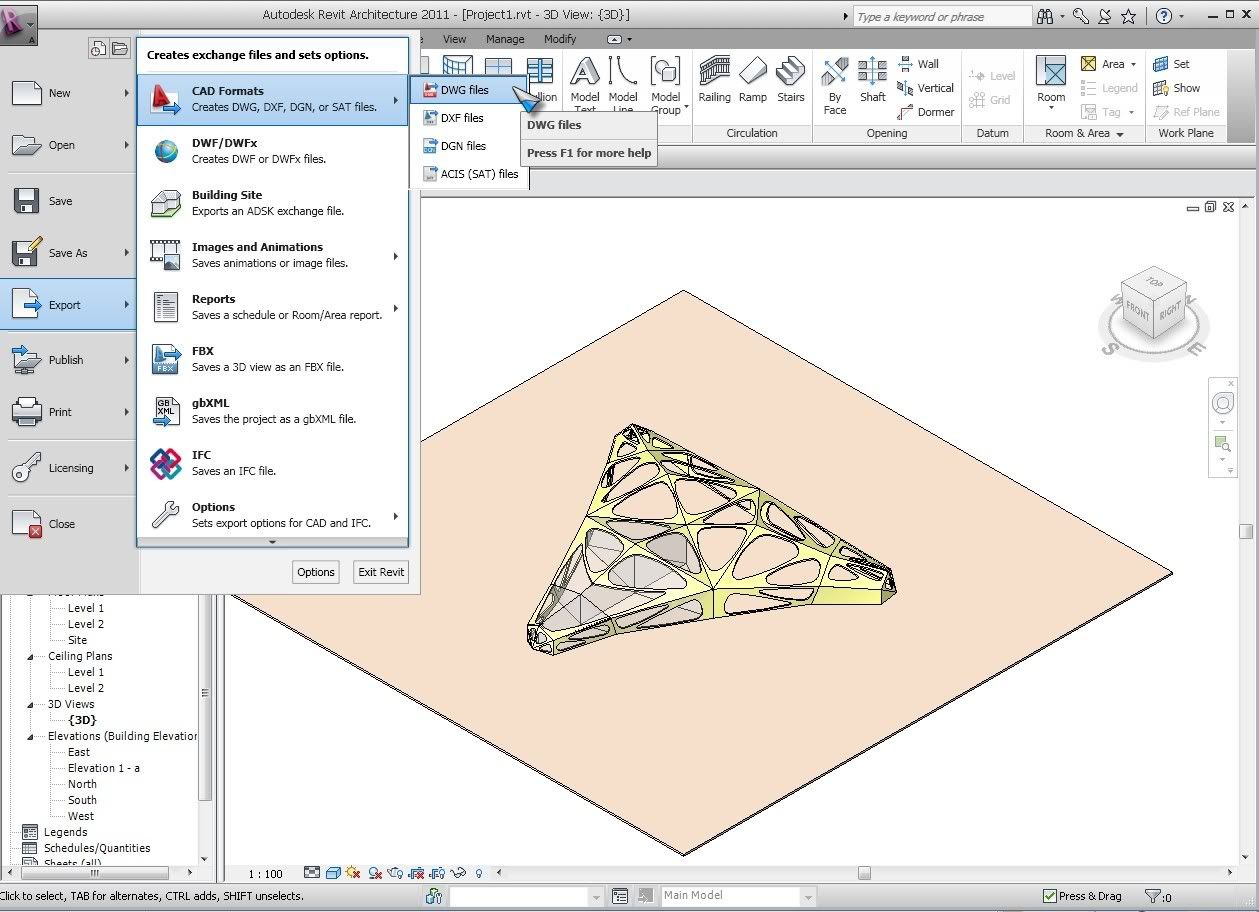Collapse the Elevations tree node
The height and width of the screenshot is (912, 1259).
click(29, 737)
